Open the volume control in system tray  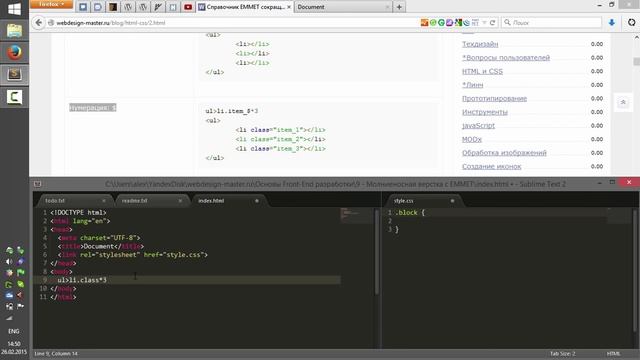[x=9, y=262]
